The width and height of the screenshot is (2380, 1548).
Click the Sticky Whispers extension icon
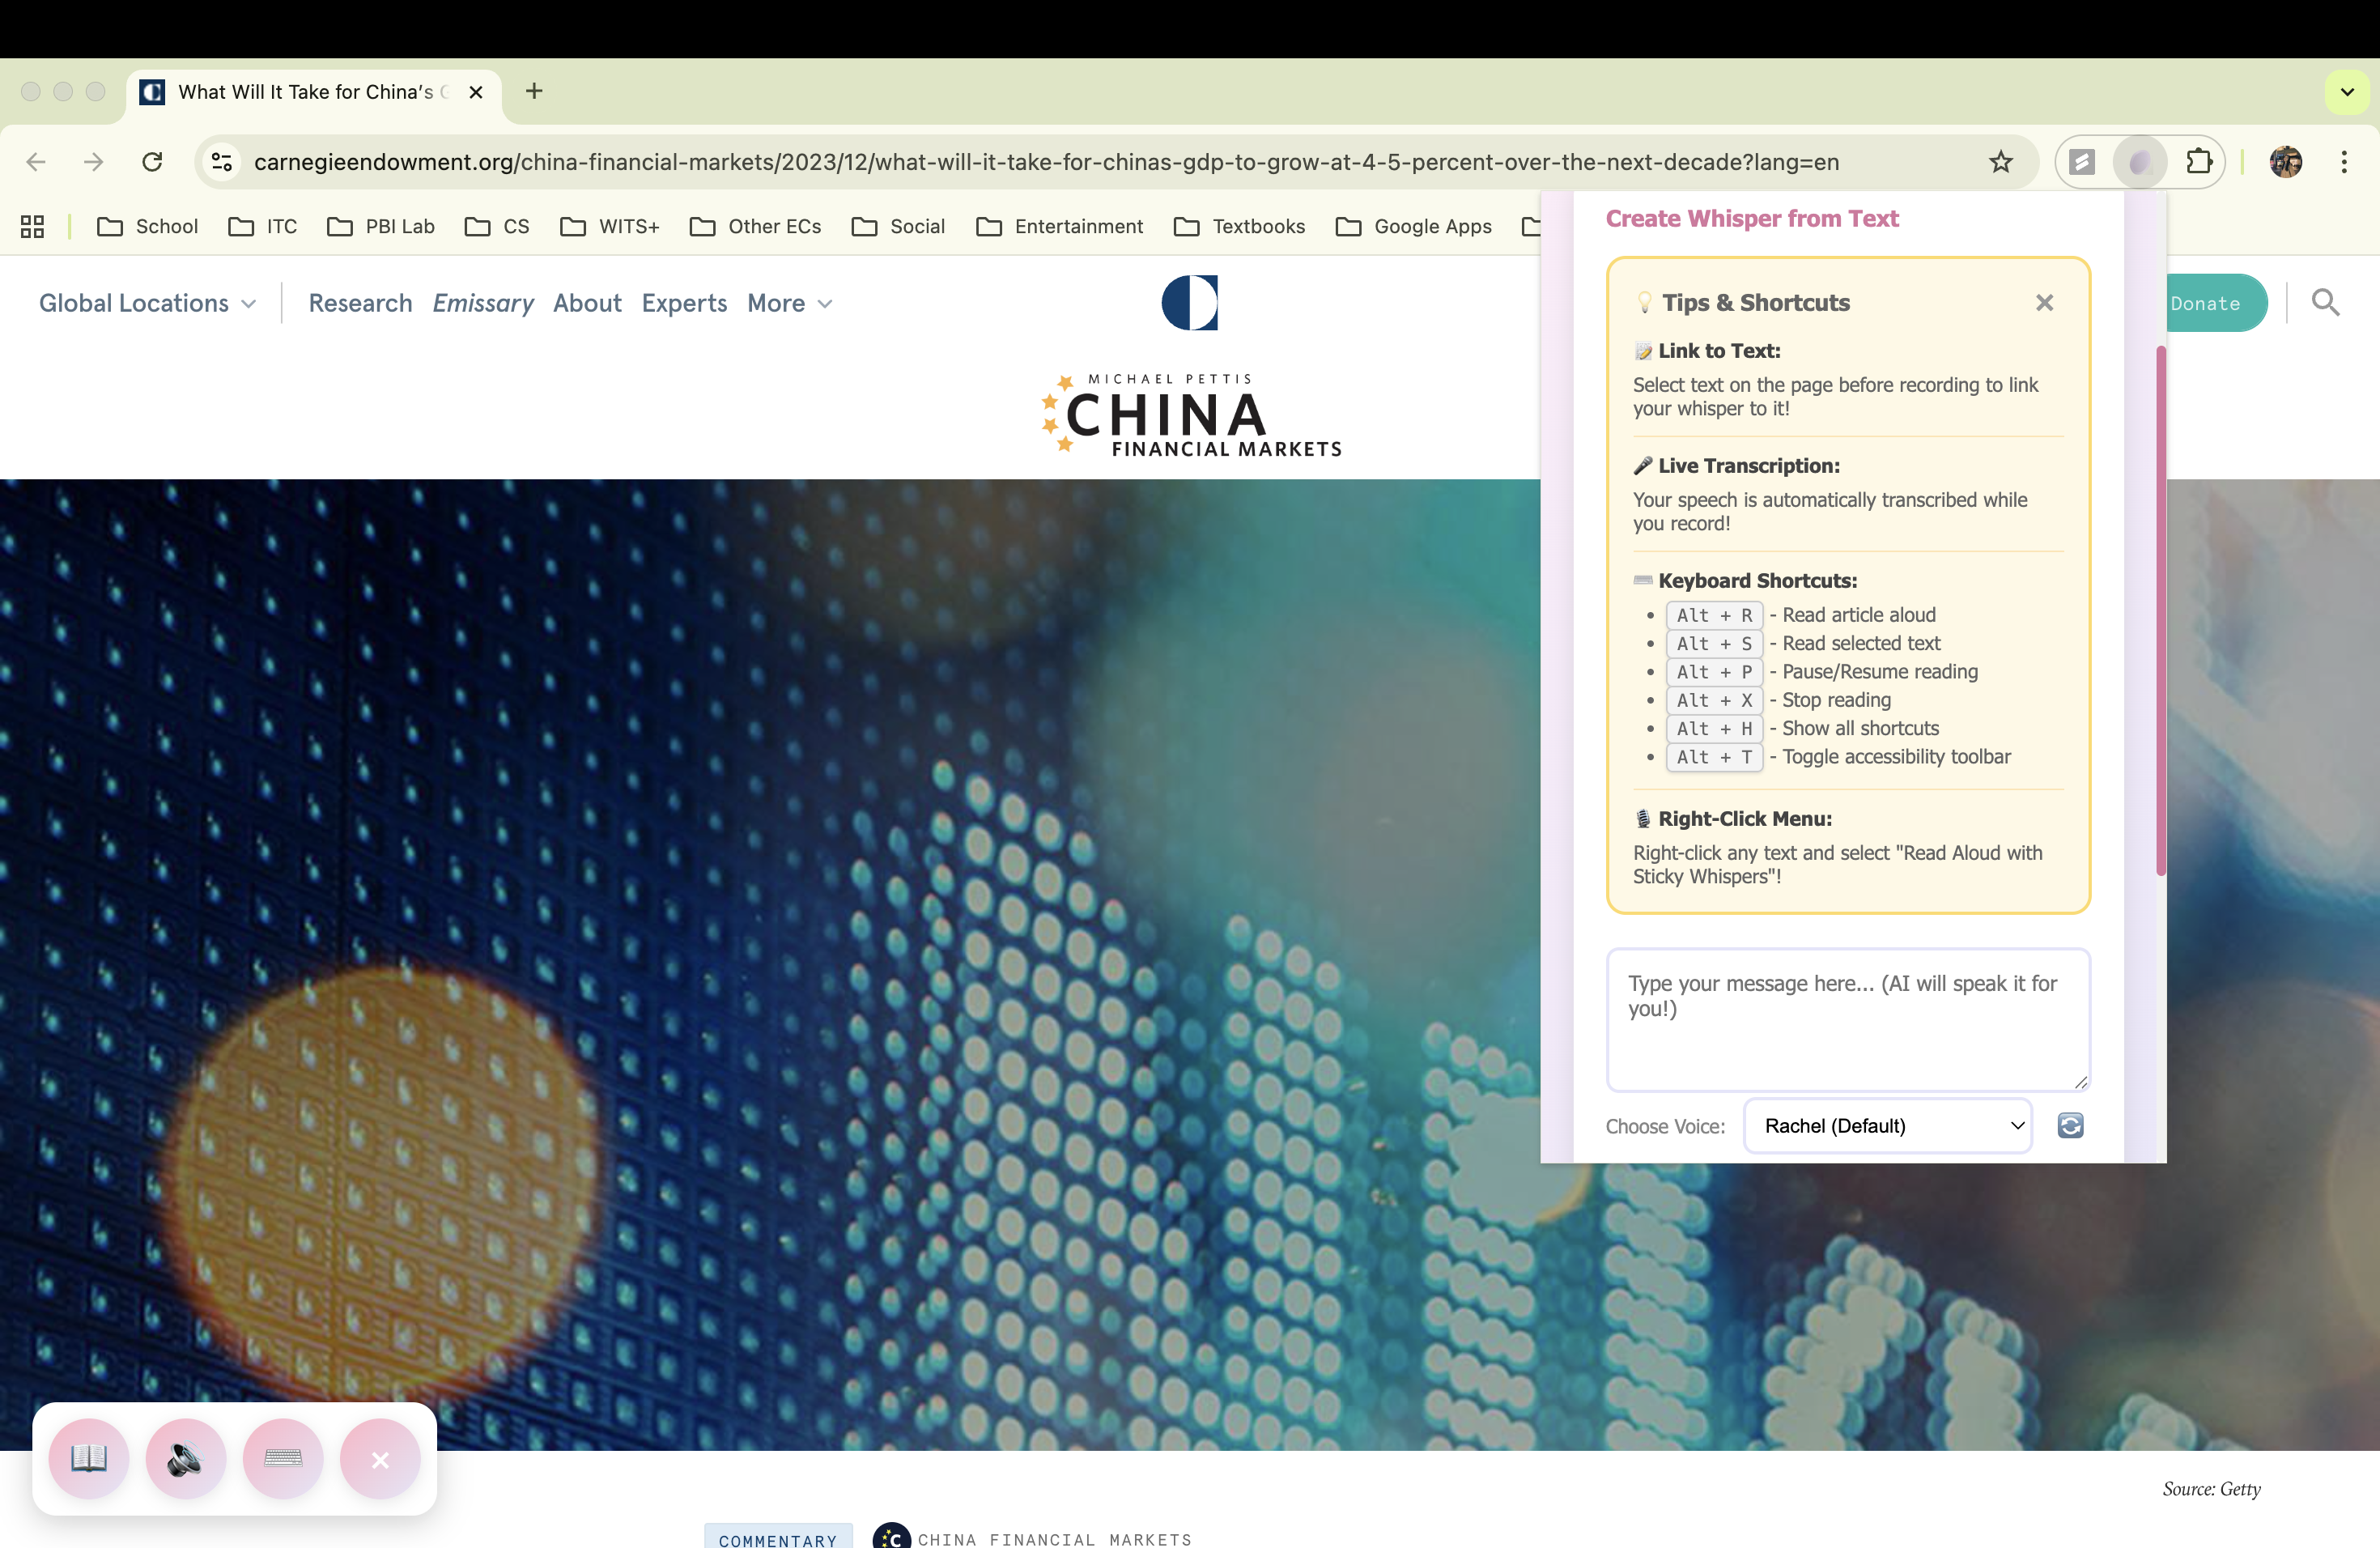2139,162
